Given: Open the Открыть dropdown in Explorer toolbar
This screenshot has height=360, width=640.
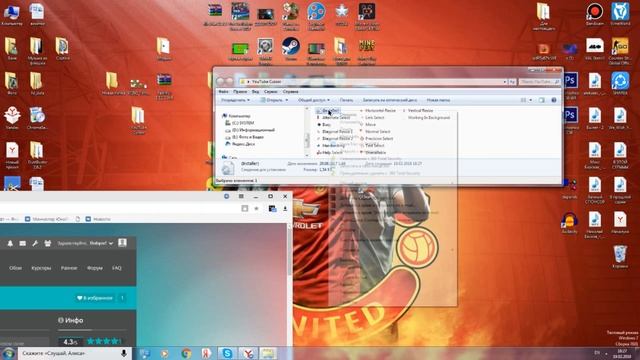Looking at the screenshot, I should point(275,100).
